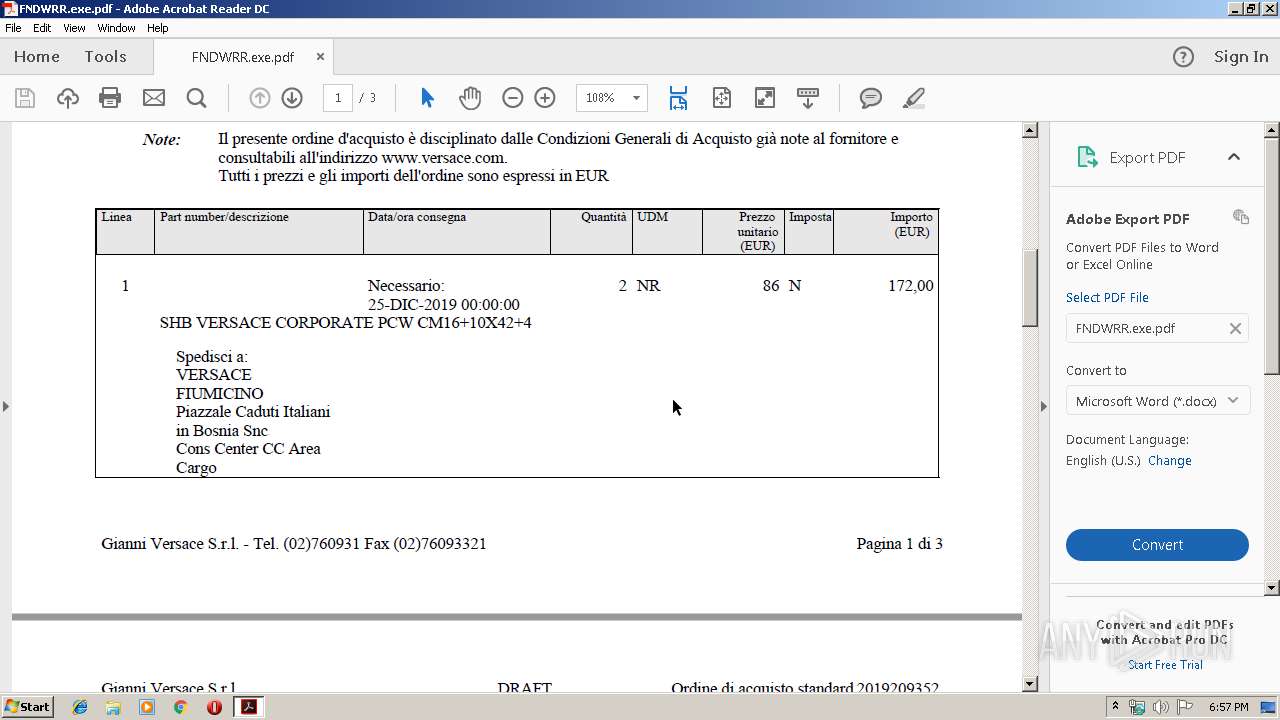
Task: Click the Sign In link
Action: 1241,57
